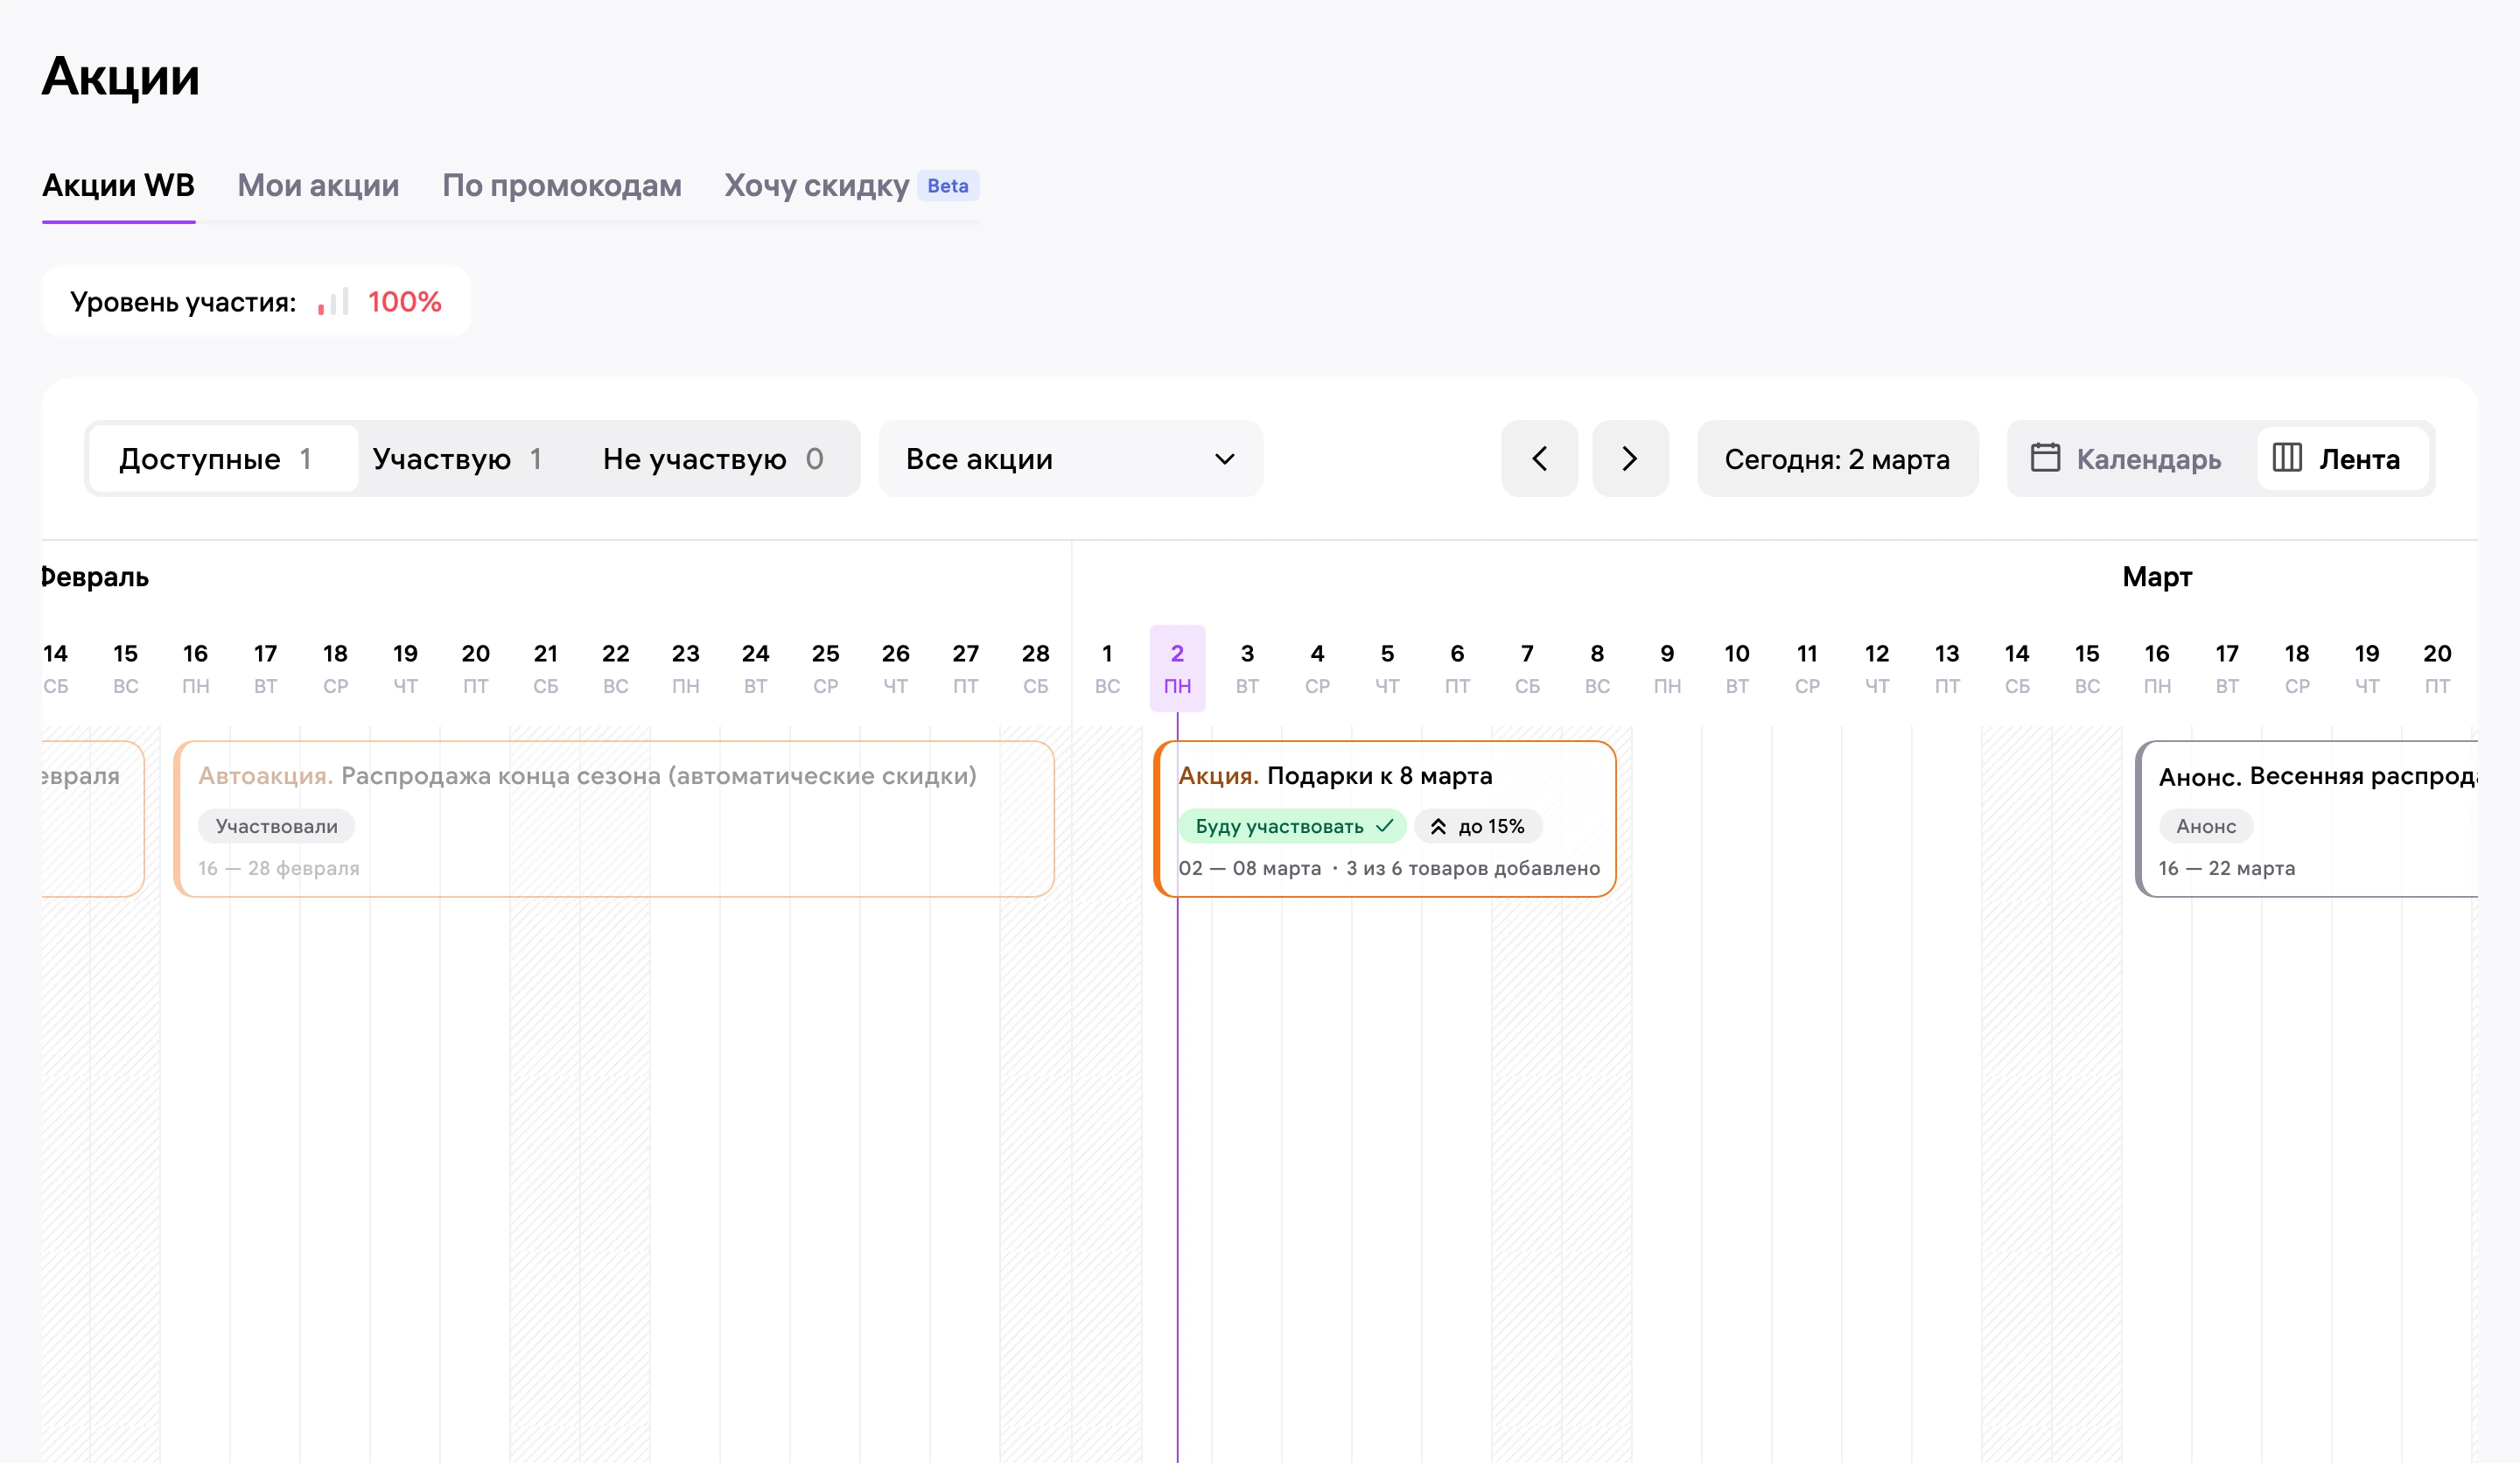Jump to Сегодня: 2 марта
This screenshot has height=1463, width=2520.
pos(1837,459)
